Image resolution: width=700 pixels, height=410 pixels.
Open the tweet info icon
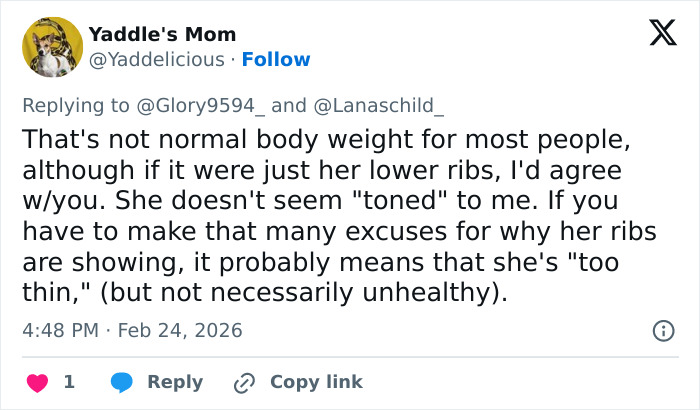coord(662,330)
